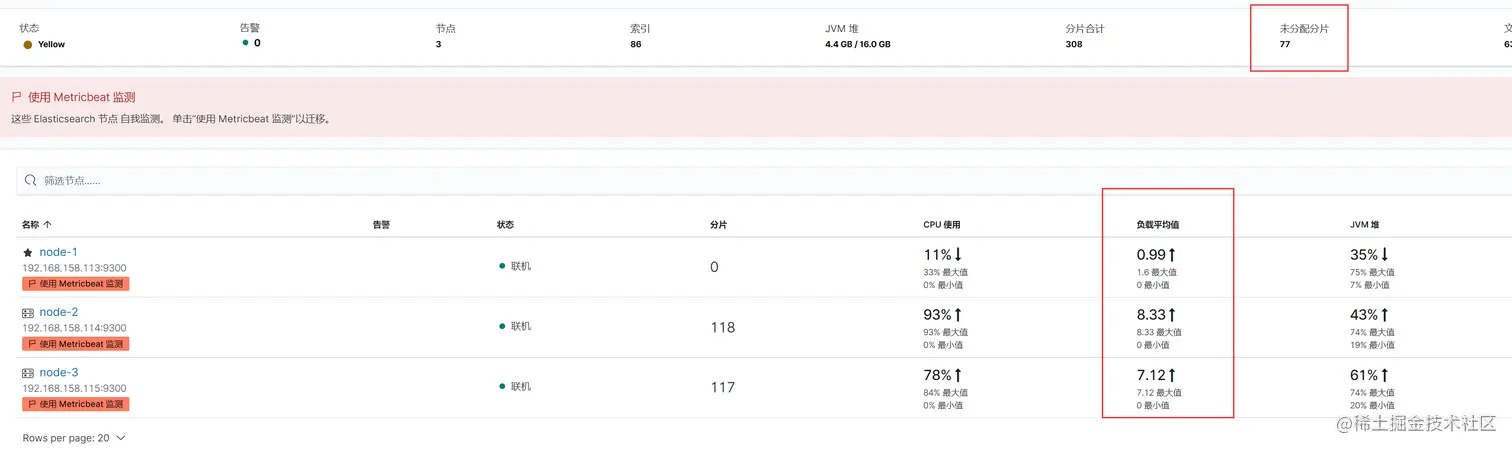Click the yellow cluster status dot
1512x449 pixels.
pos(28,45)
